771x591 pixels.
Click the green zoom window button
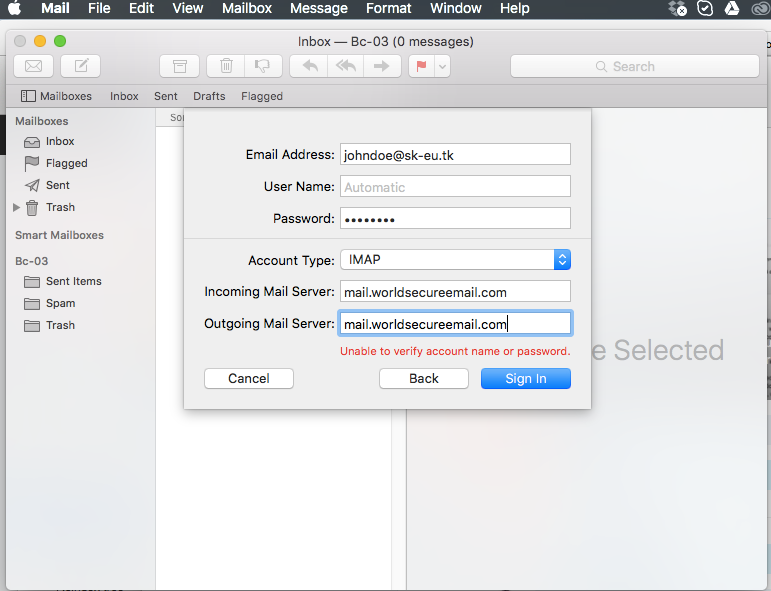pyautogui.click(x=60, y=41)
